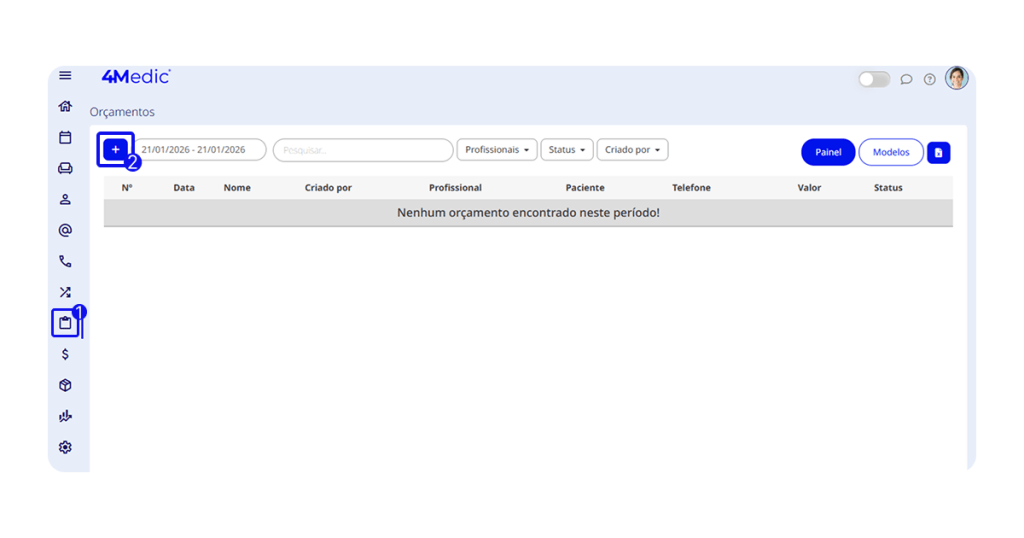
Task: Open the Status dropdown filter
Action: (566, 150)
